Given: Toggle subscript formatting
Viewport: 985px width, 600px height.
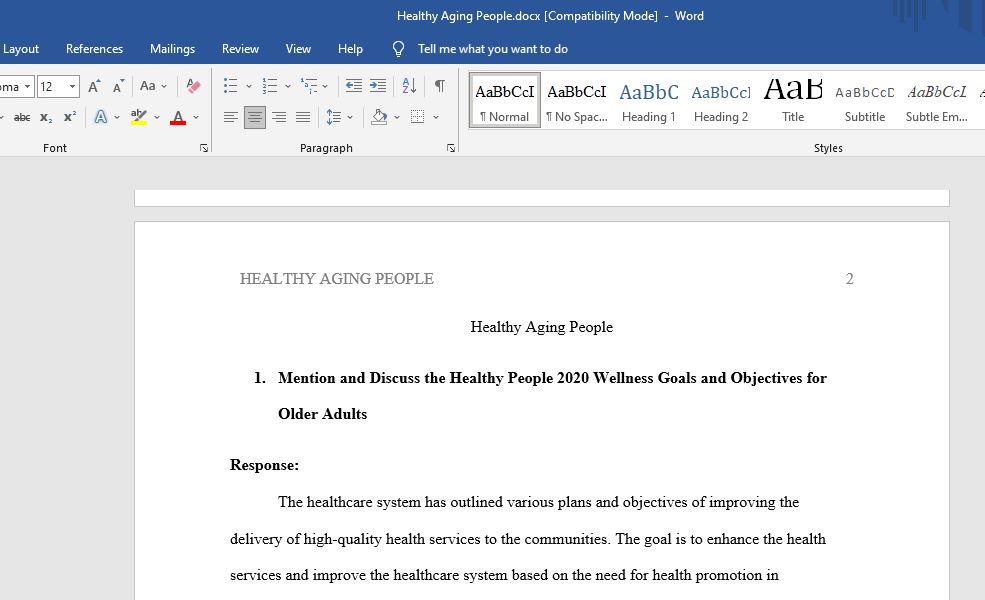Looking at the screenshot, I should [x=46, y=117].
